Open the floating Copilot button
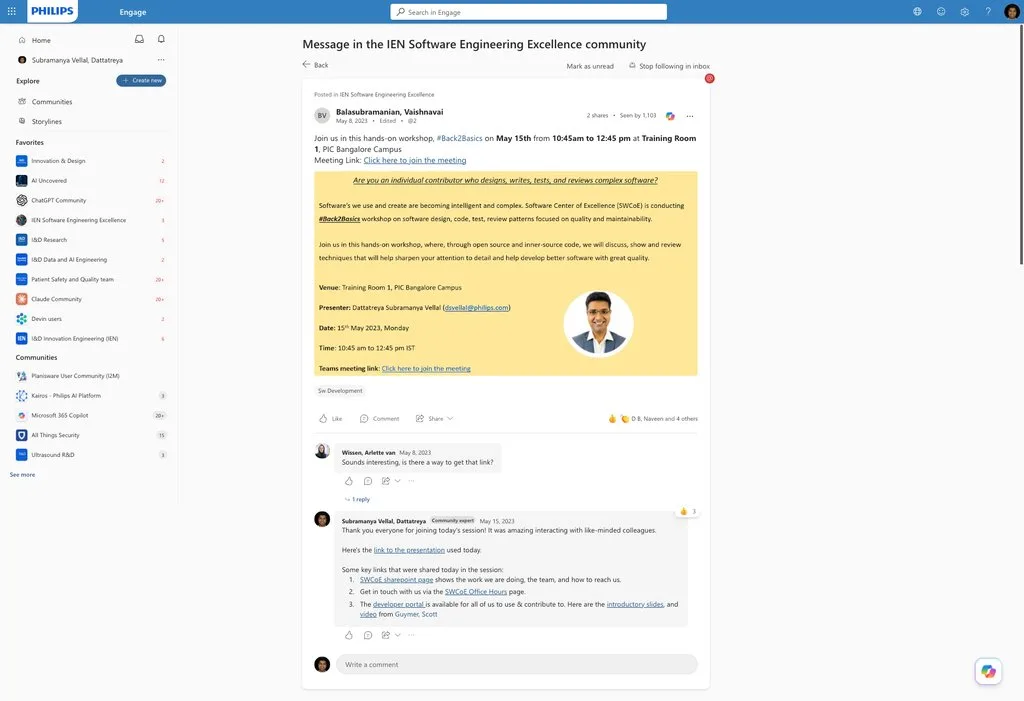The image size is (1024, 701). point(988,671)
